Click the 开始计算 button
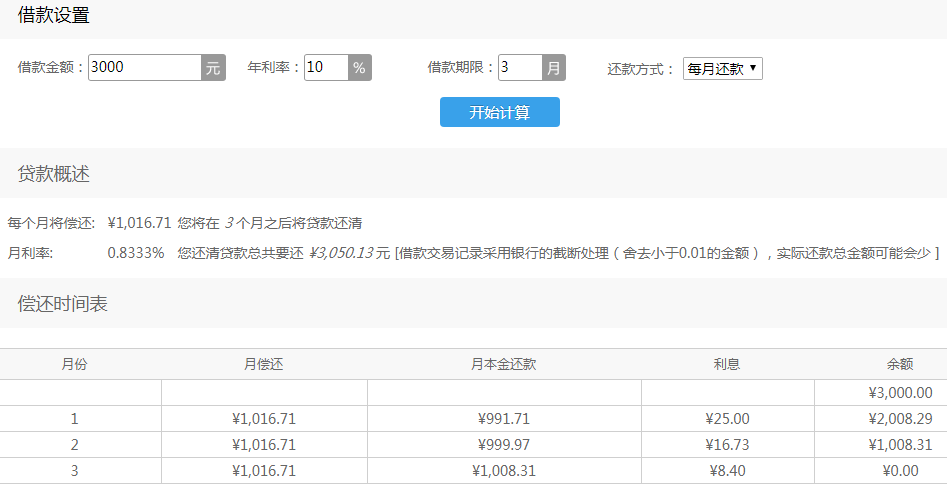Viewport: 947px width, 484px height. click(499, 112)
